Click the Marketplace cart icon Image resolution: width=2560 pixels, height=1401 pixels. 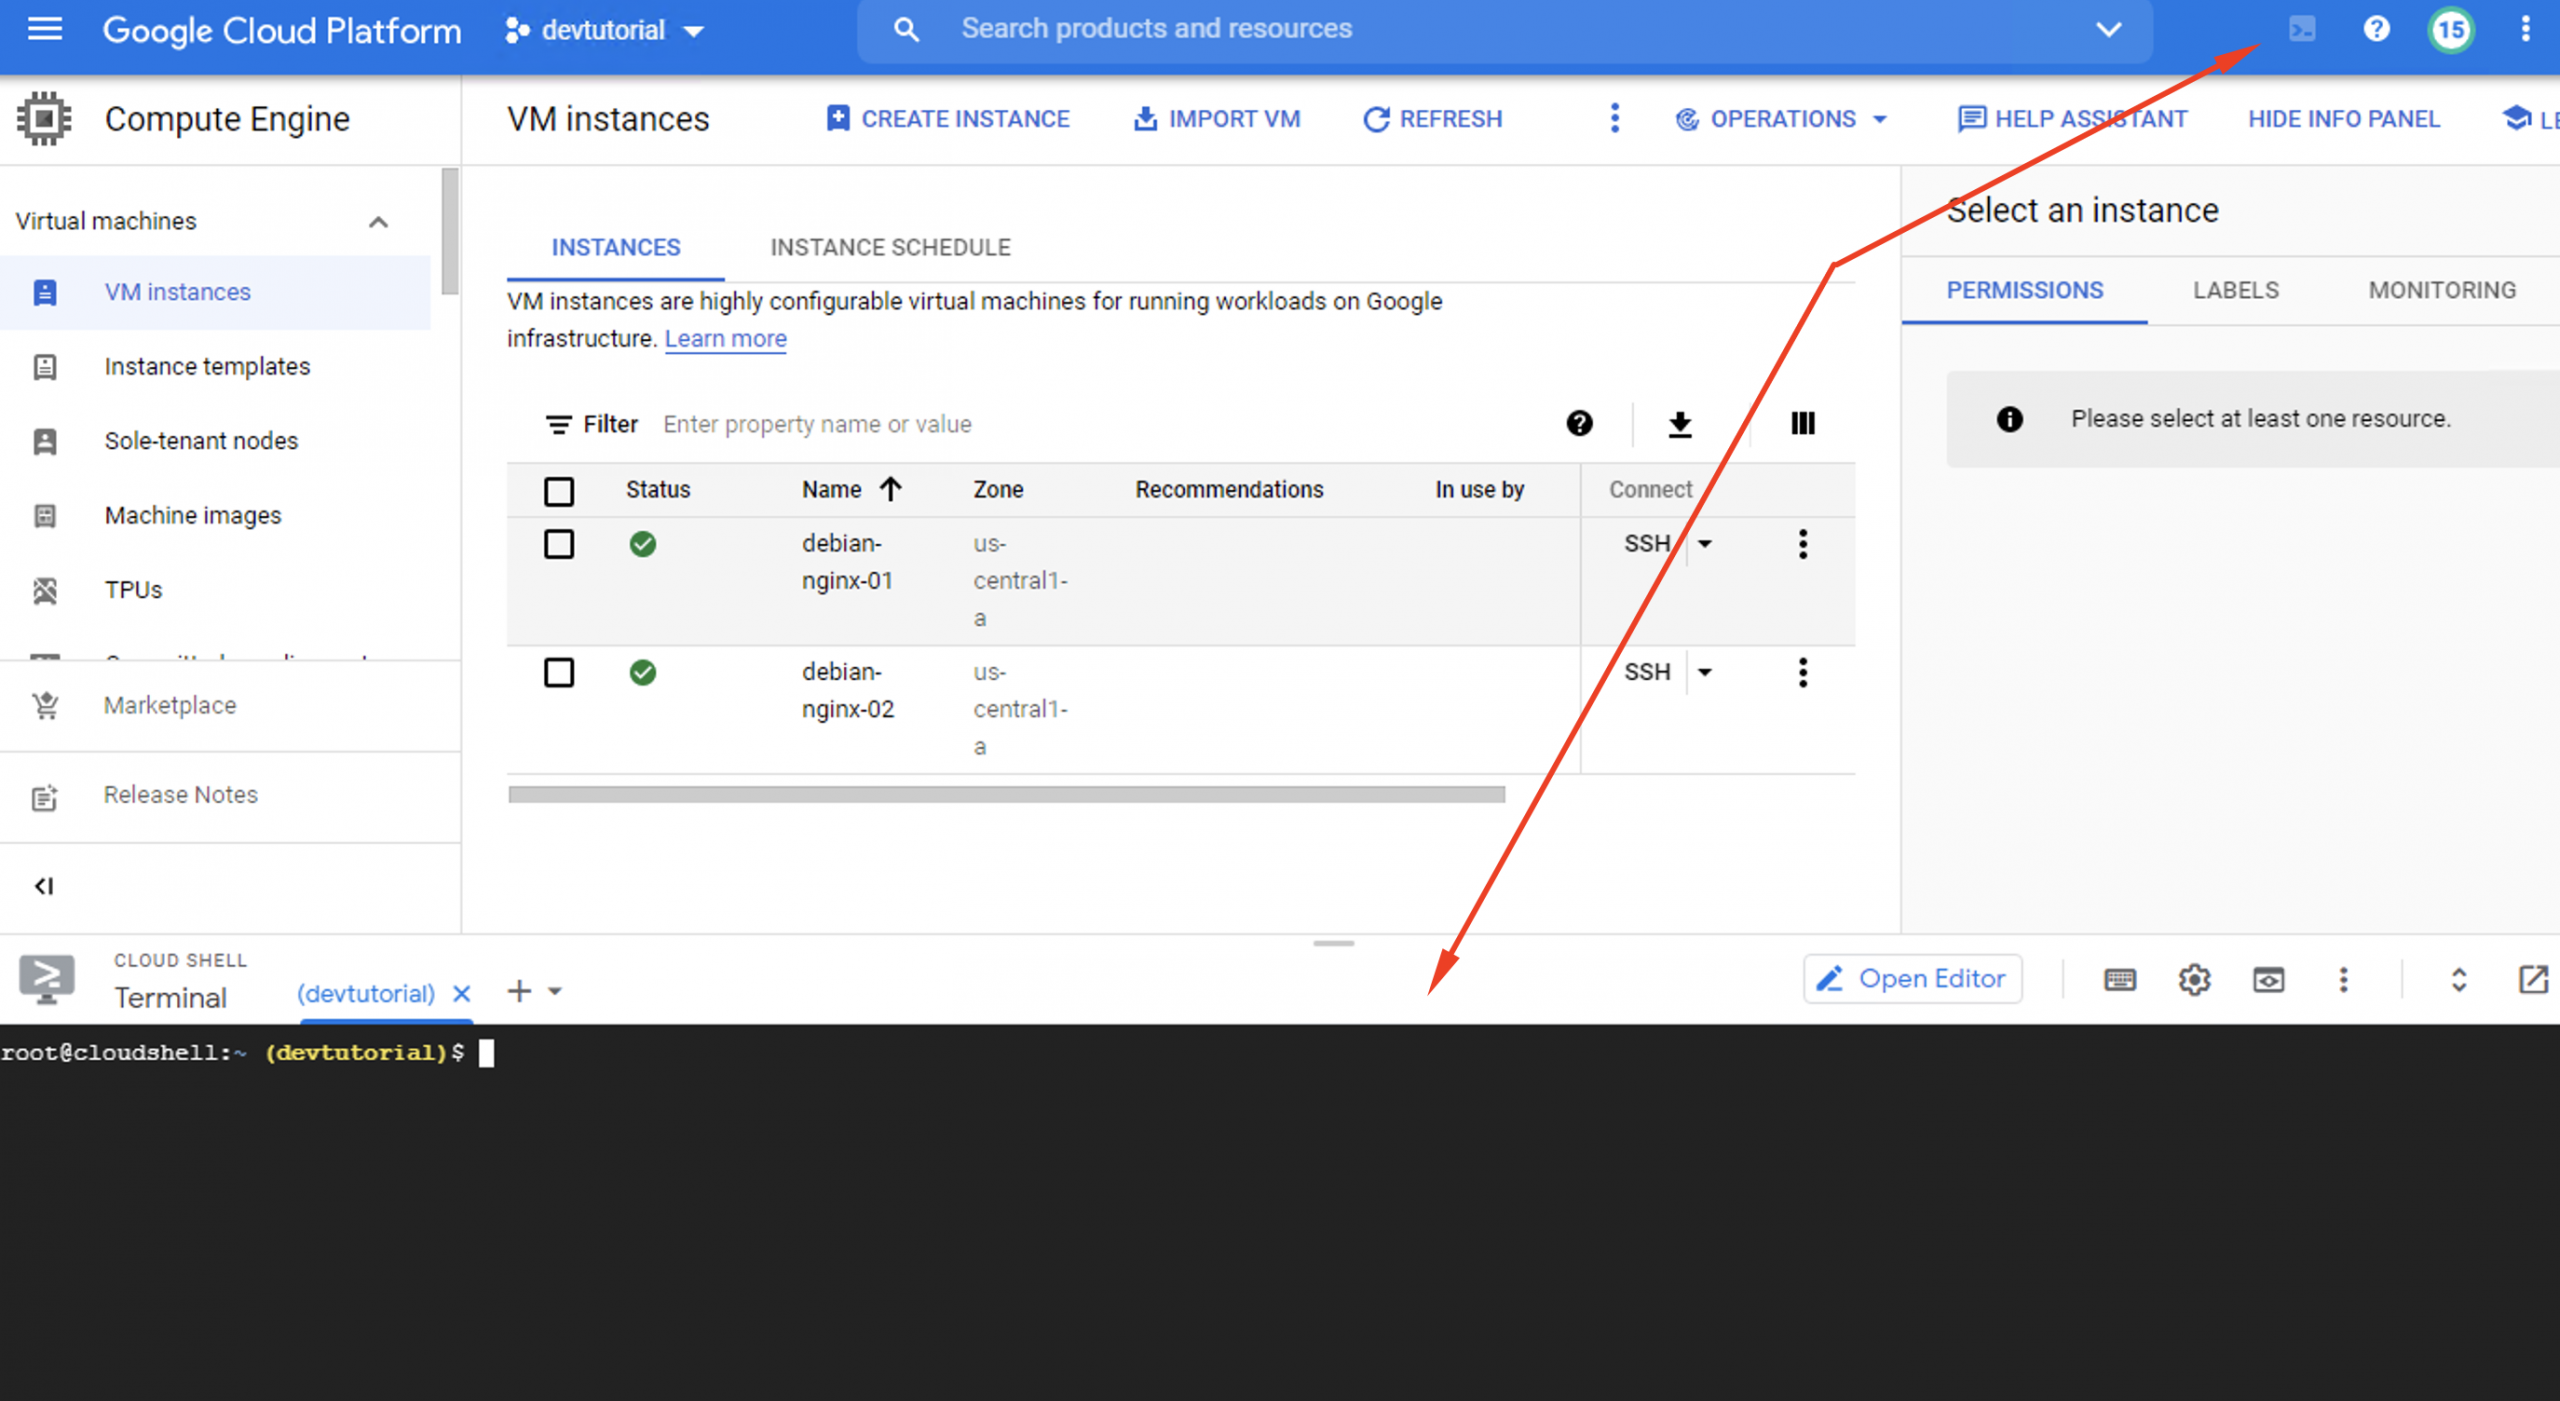45,705
